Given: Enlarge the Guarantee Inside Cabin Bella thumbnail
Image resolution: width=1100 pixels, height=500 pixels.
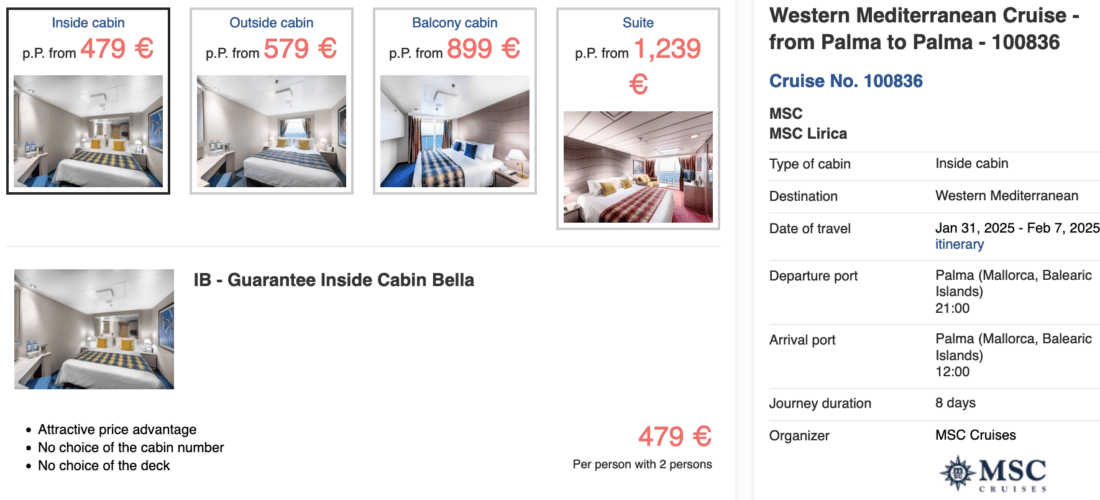Looking at the screenshot, I should click(94, 329).
